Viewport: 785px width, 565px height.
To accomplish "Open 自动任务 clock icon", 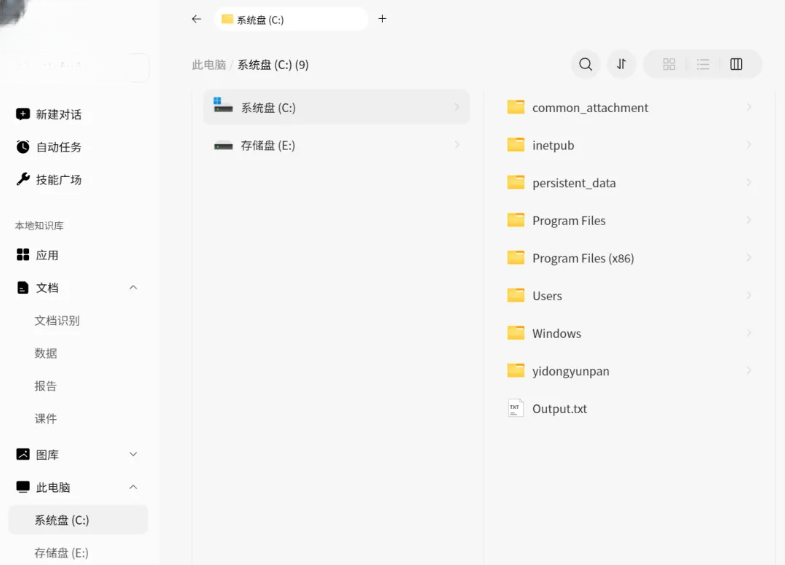I will [23, 147].
